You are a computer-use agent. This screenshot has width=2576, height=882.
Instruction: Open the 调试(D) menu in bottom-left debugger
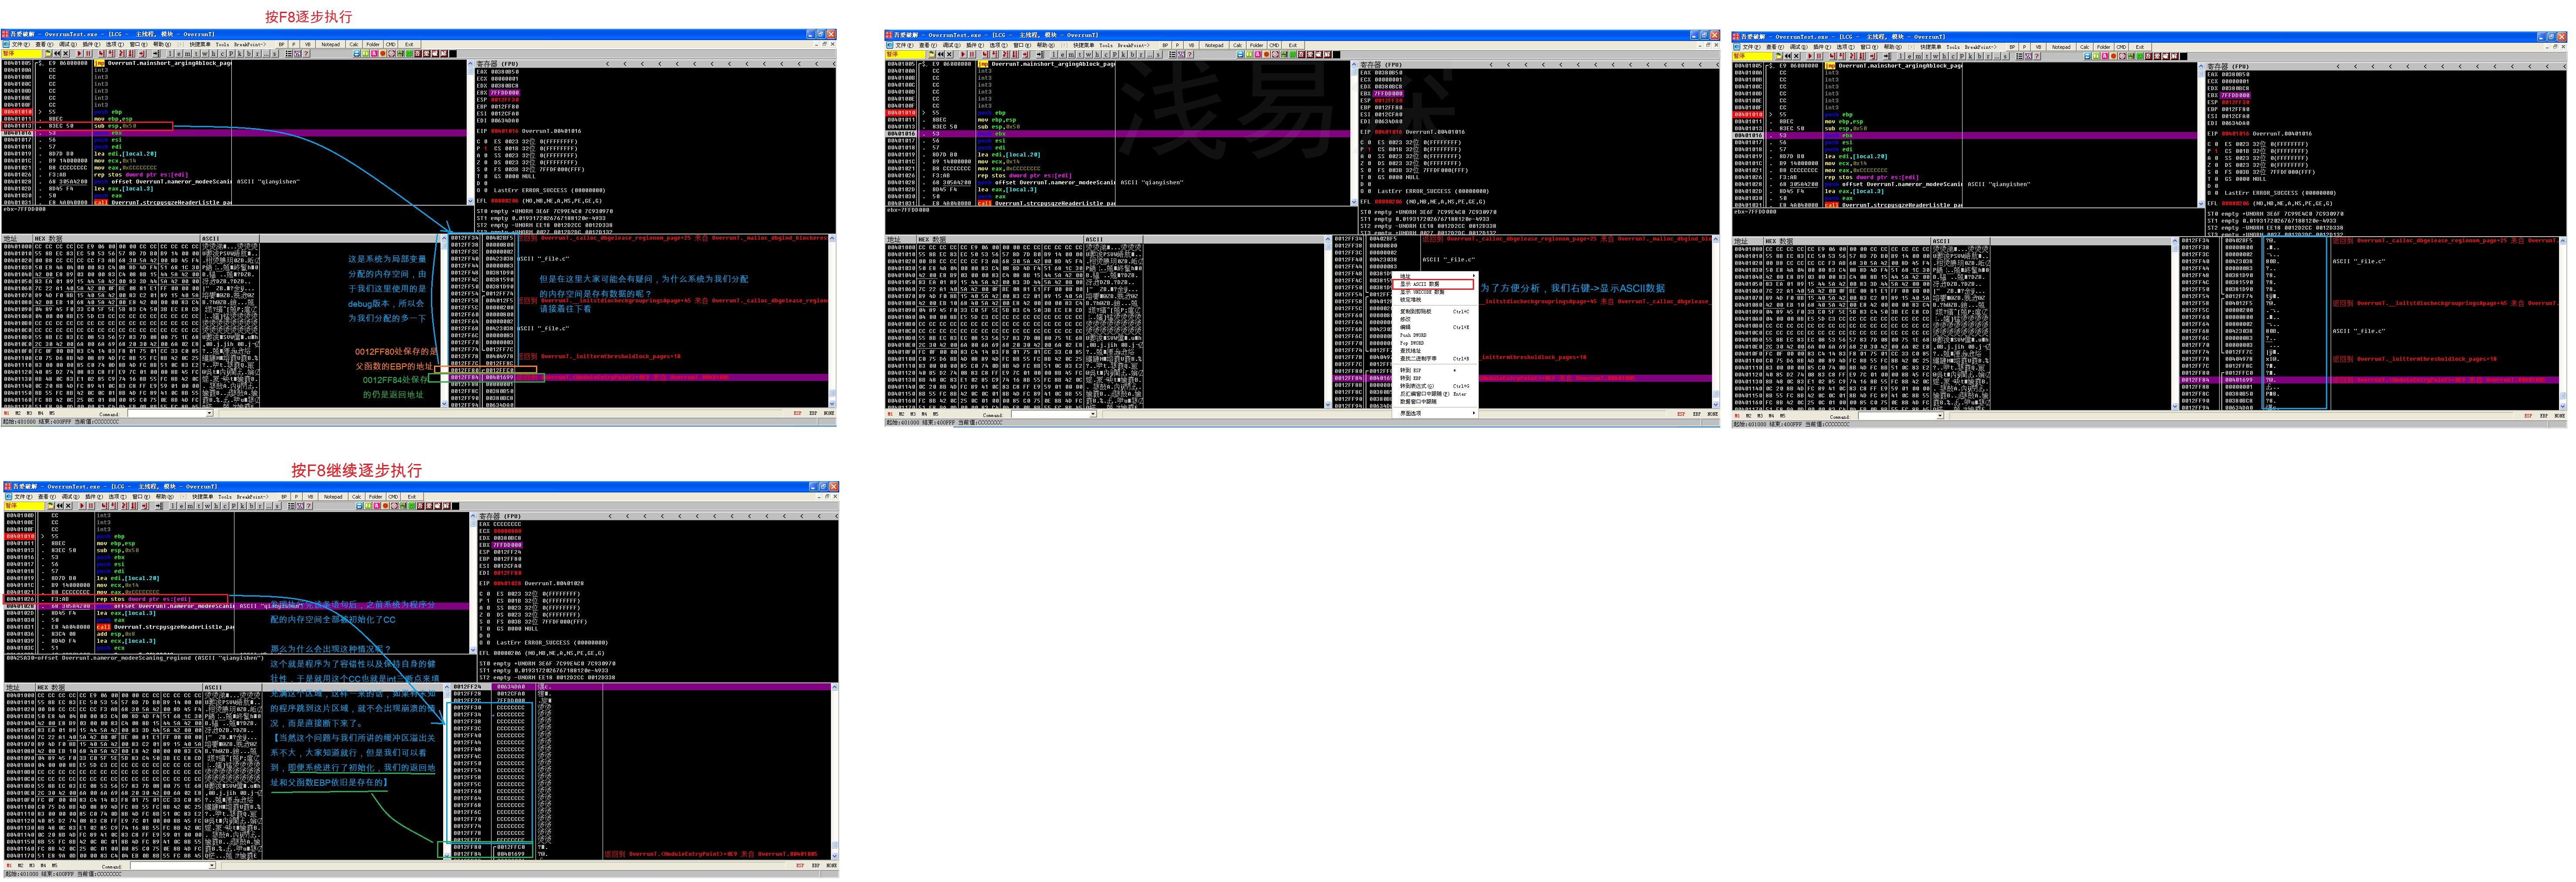click(70, 497)
